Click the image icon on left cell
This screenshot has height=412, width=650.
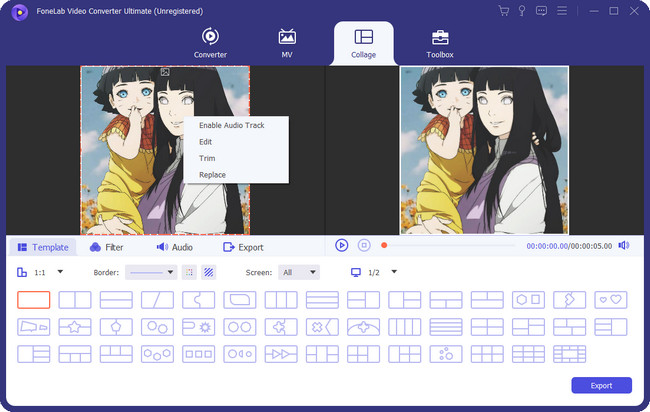[x=165, y=72]
